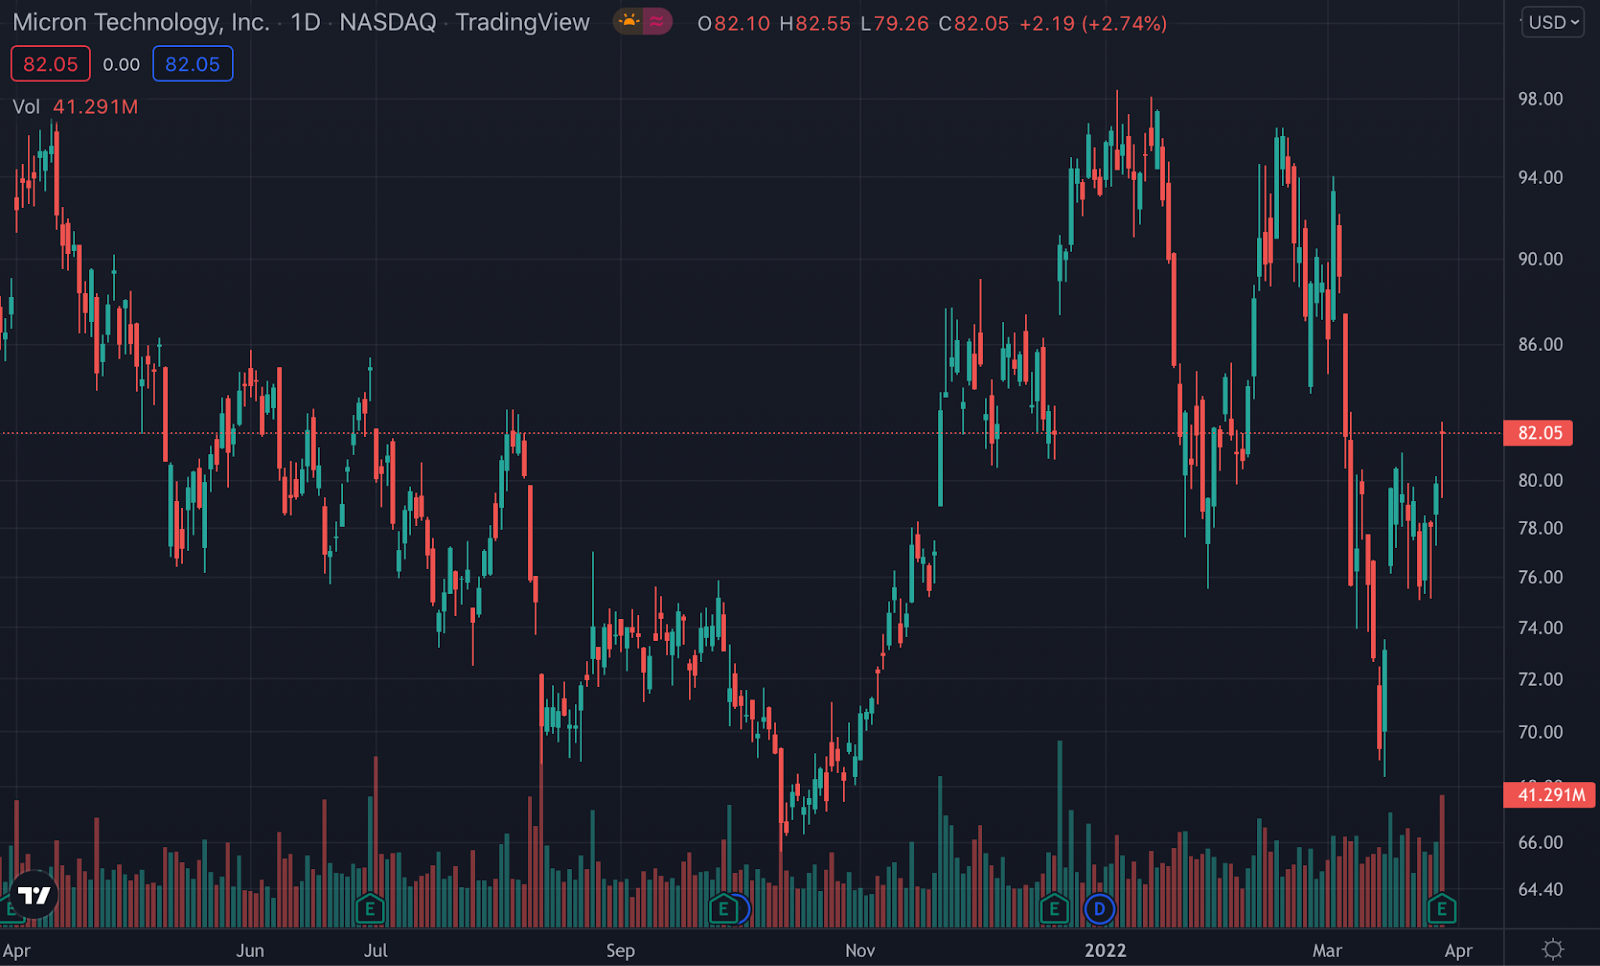Image resolution: width=1600 pixels, height=966 pixels.
Task: Click the red 82.05 last price tag on scale
Action: tap(1539, 433)
